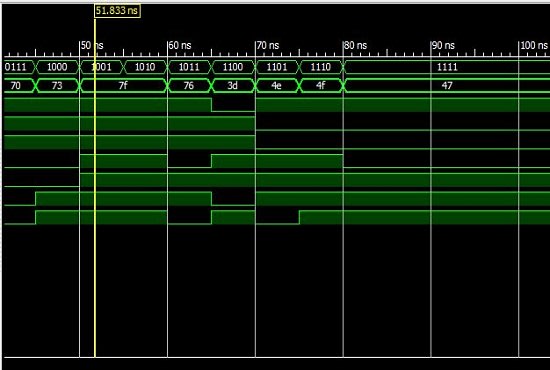550x370 pixels.
Task: Click the hex value 4e
Action: pyautogui.click(x=276, y=86)
